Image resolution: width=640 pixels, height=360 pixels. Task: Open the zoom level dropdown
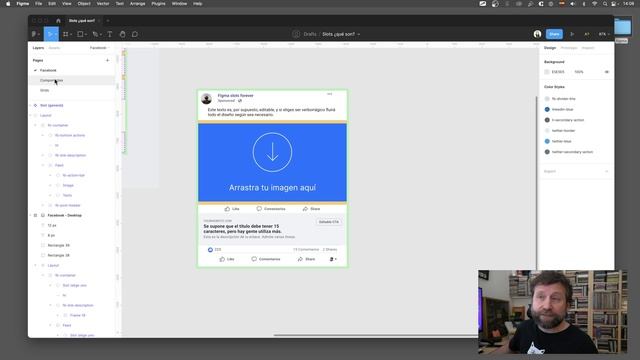(x=604, y=34)
